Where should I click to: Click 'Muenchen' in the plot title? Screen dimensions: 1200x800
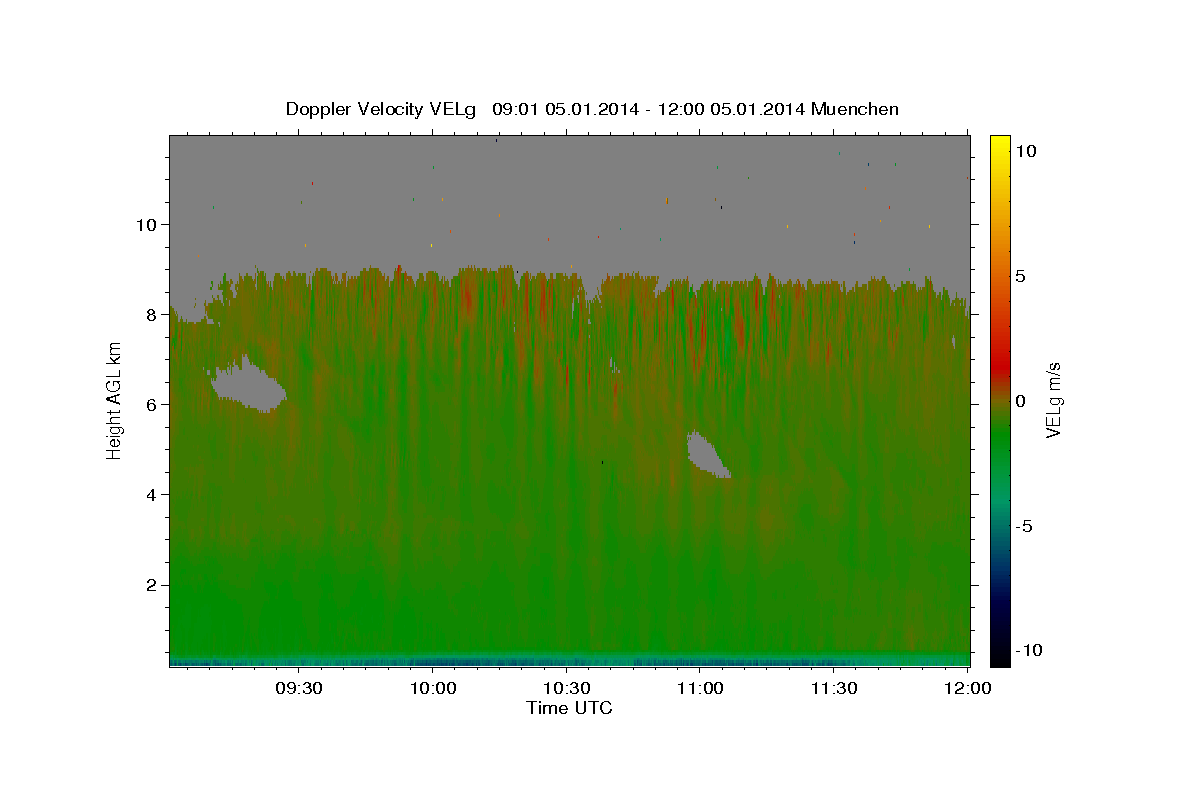pyautogui.click(x=855, y=109)
